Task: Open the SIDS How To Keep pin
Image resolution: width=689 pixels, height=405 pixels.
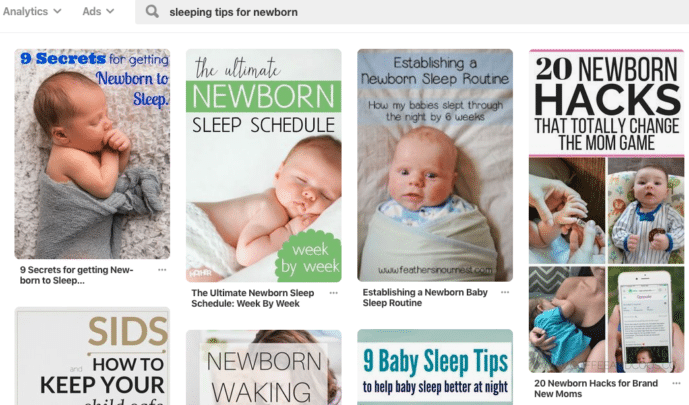Action: coord(92,356)
